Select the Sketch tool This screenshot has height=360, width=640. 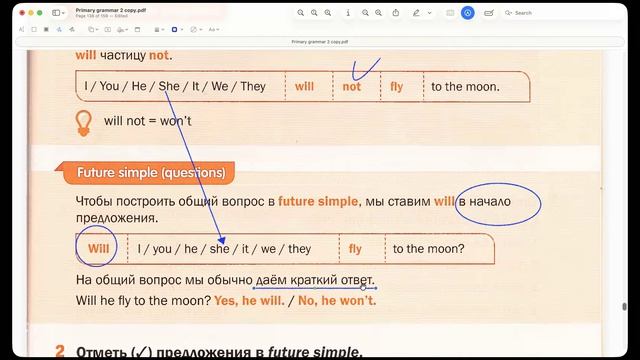coord(59,29)
